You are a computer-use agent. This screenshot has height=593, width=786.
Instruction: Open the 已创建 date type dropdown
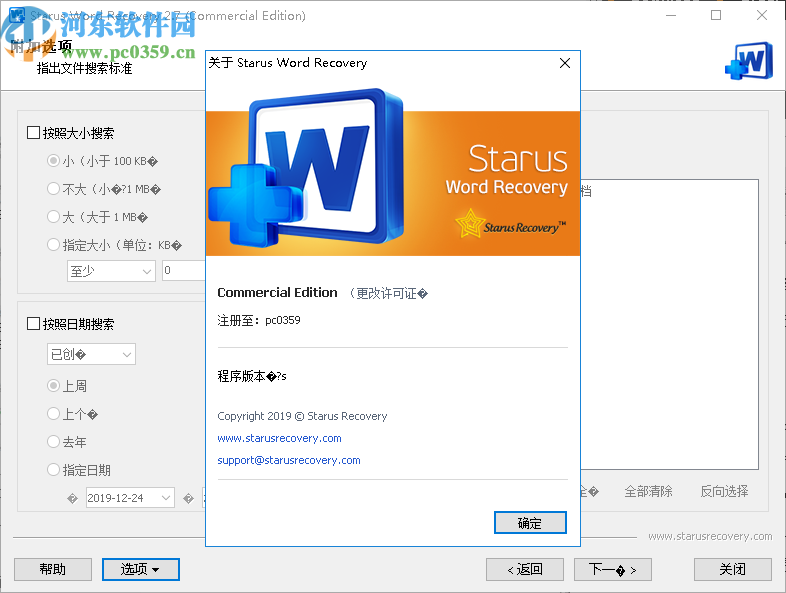(91, 354)
